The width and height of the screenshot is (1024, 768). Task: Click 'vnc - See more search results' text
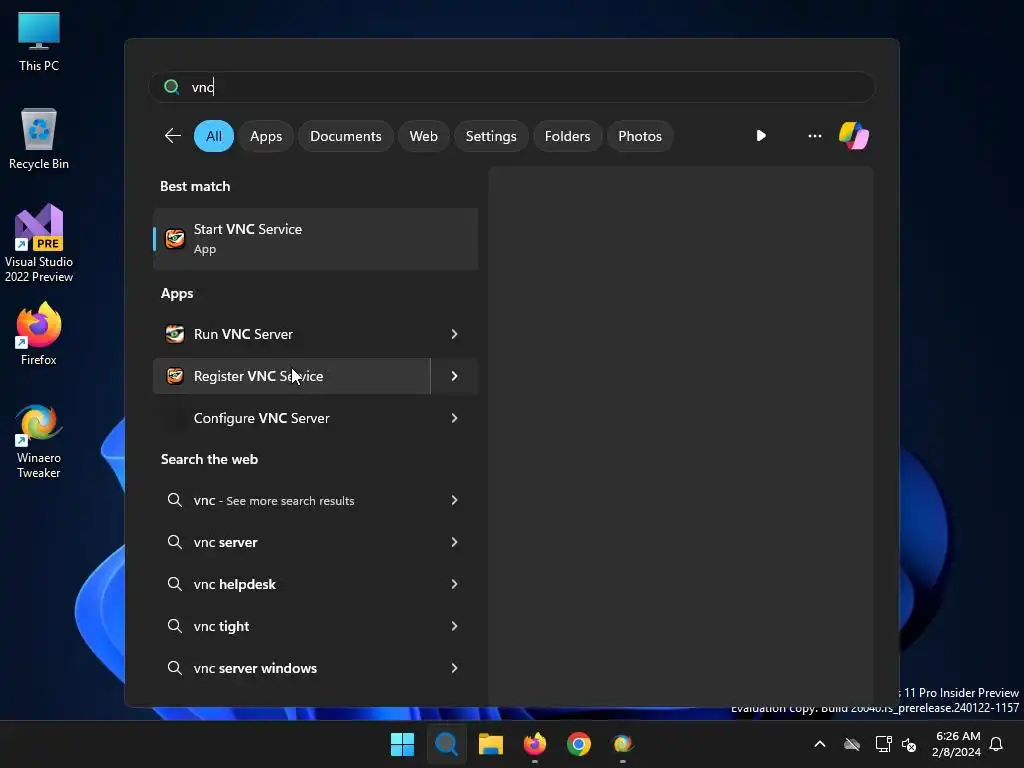point(274,500)
